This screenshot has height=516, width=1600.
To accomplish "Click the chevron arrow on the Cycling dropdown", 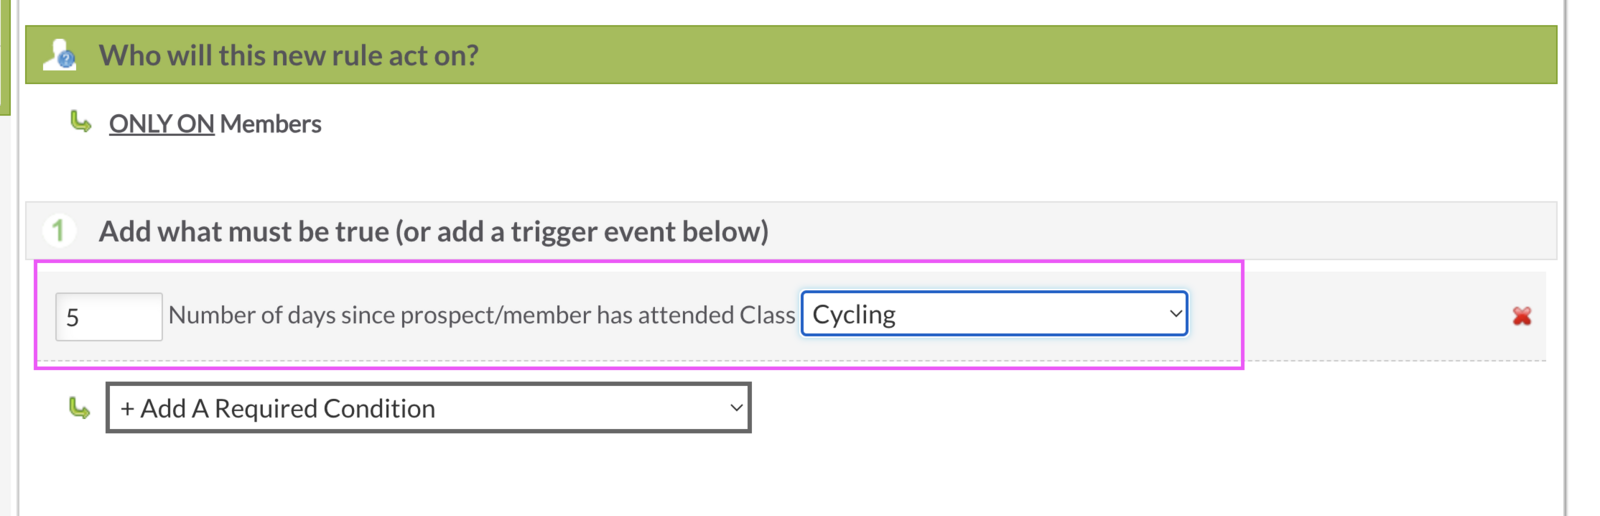I will [1175, 314].
